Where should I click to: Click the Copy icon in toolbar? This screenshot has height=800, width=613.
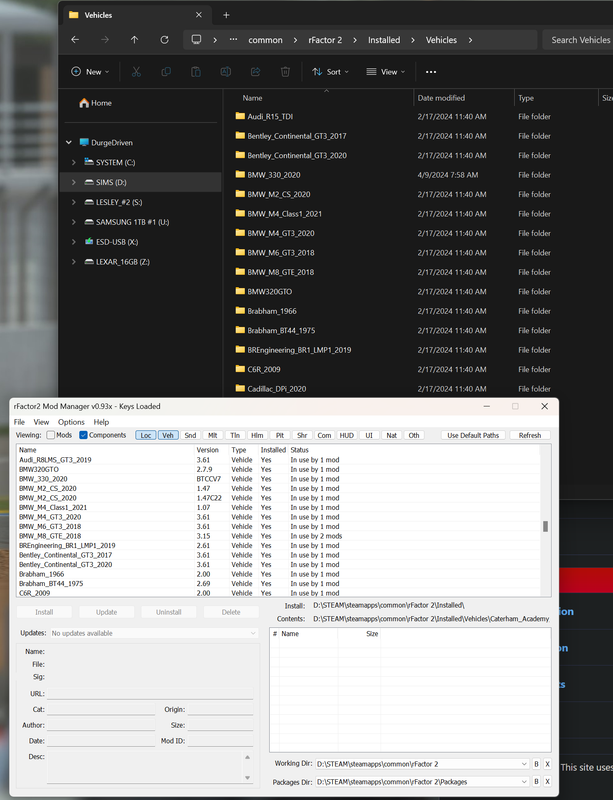pyautogui.click(x=166, y=72)
